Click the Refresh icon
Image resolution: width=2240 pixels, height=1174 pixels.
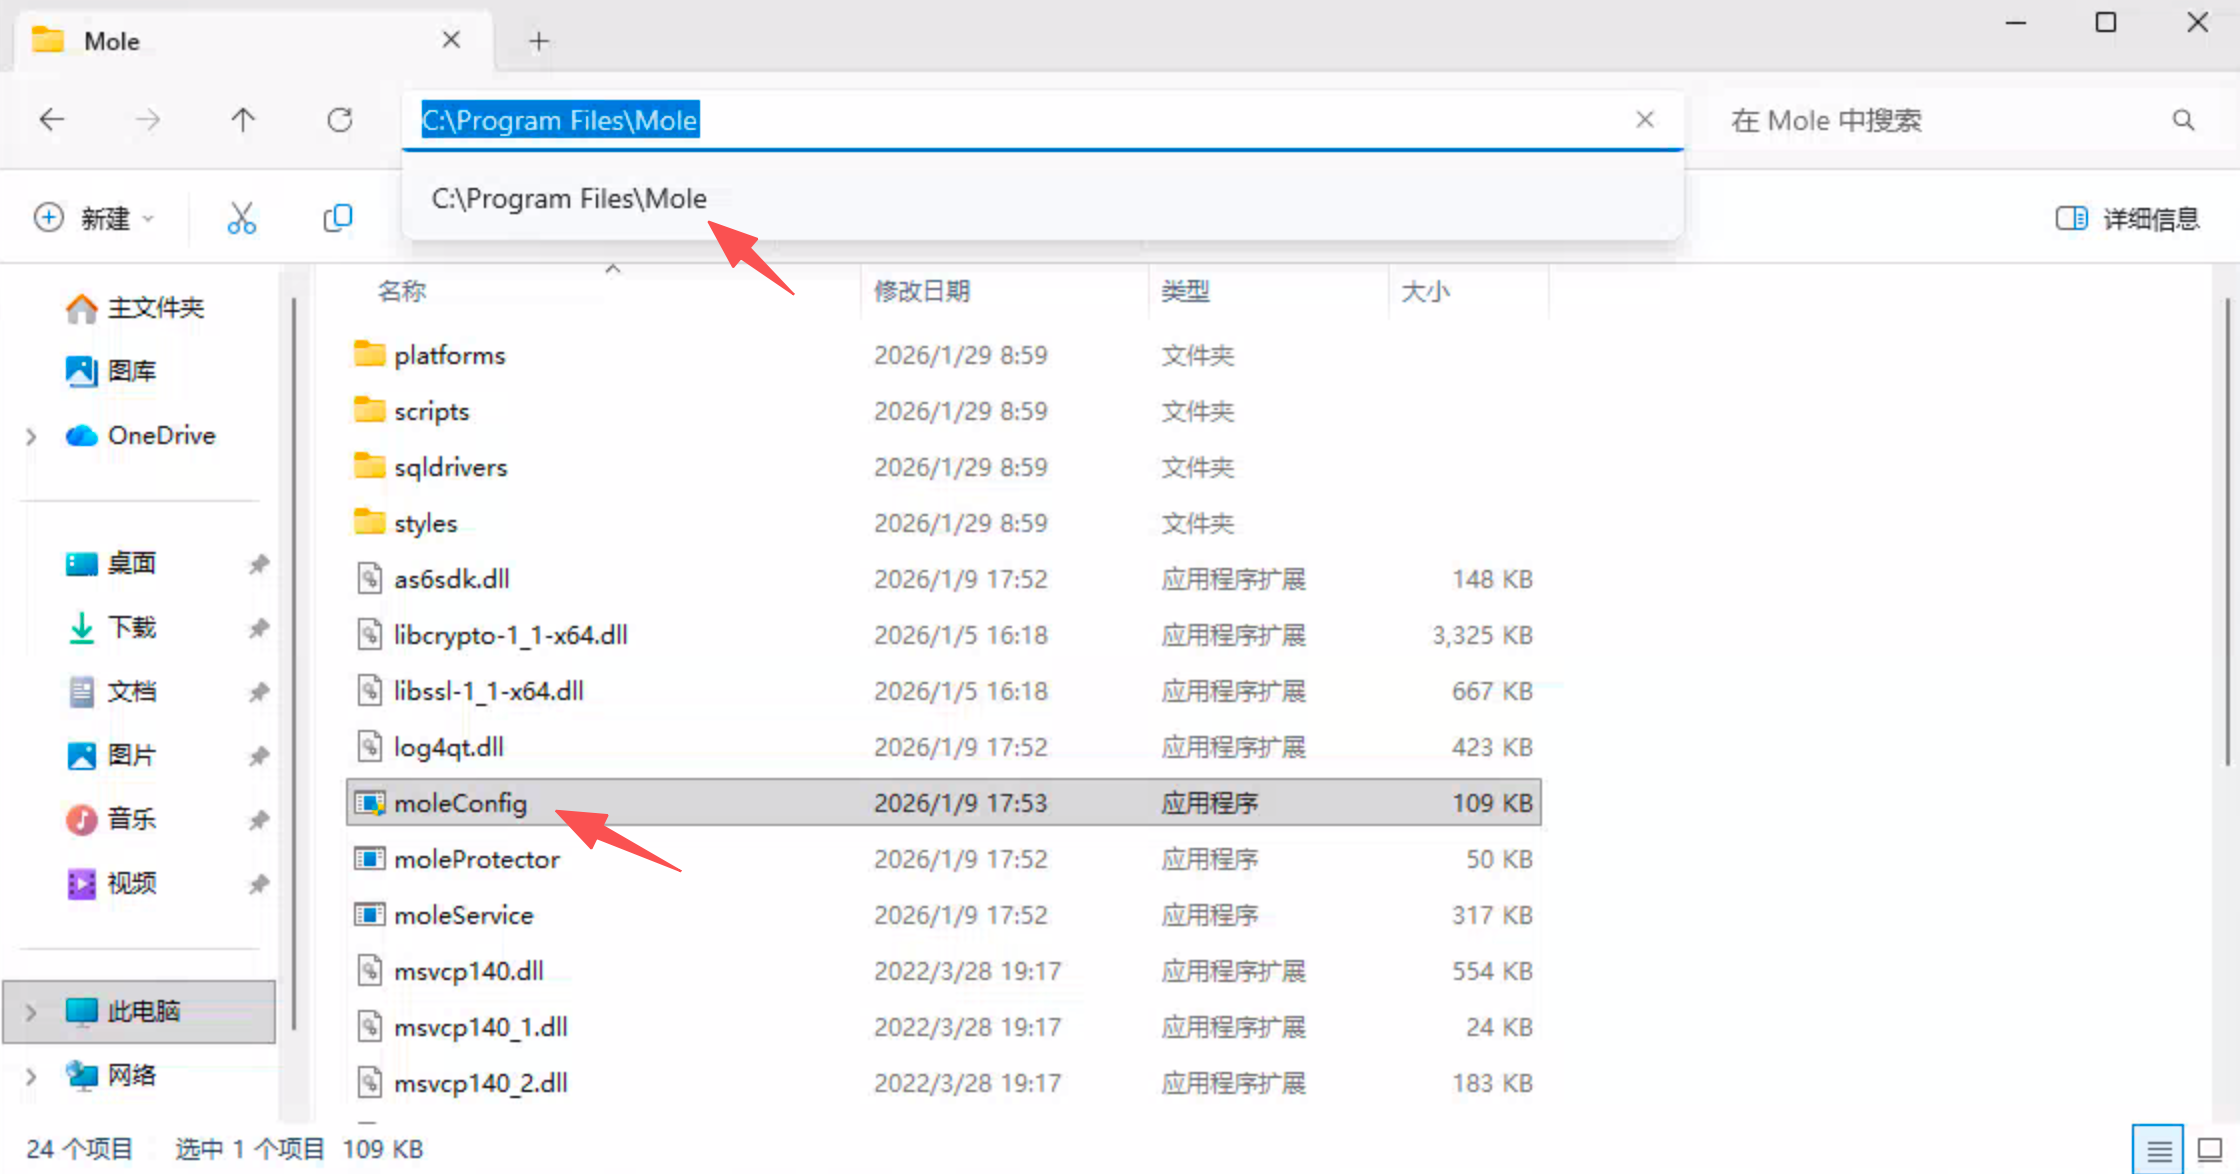(340, 120)
